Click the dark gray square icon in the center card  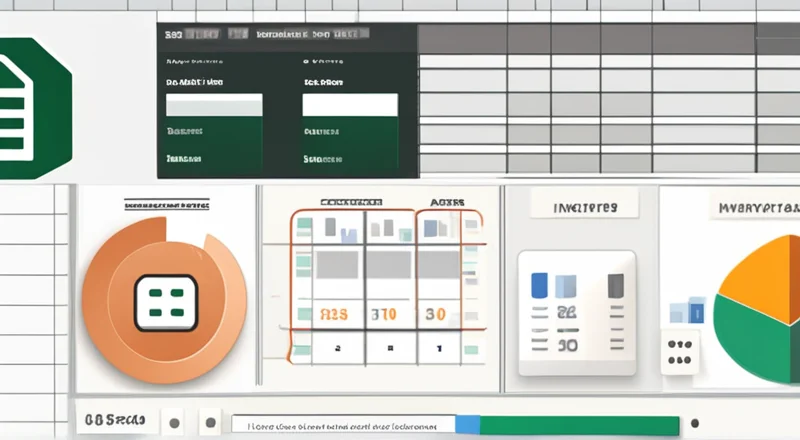[x=616, y=284]
